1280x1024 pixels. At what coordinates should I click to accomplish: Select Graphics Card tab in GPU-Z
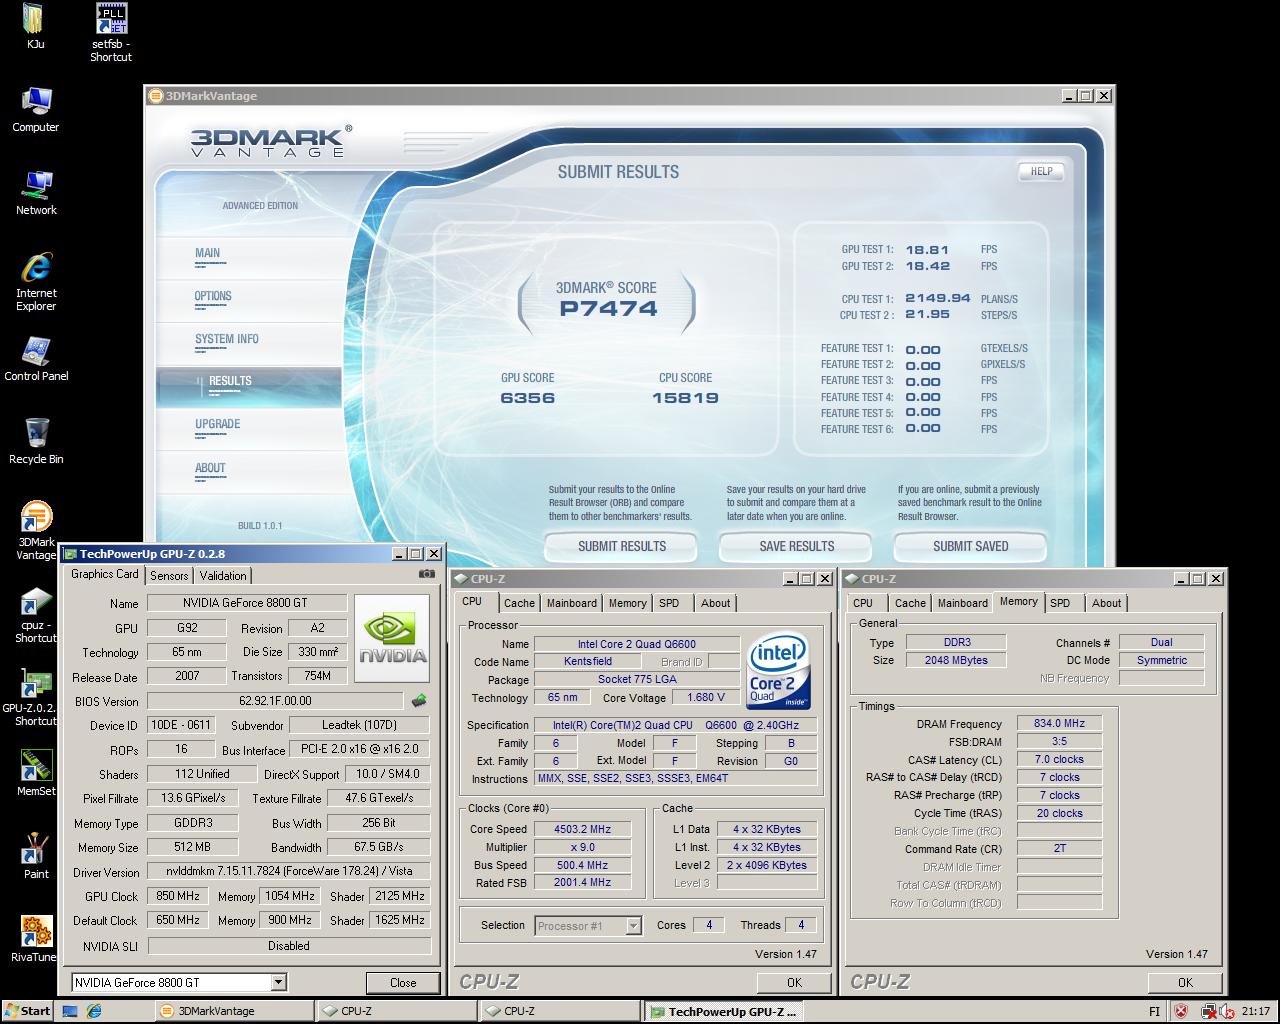click(105, 574)
